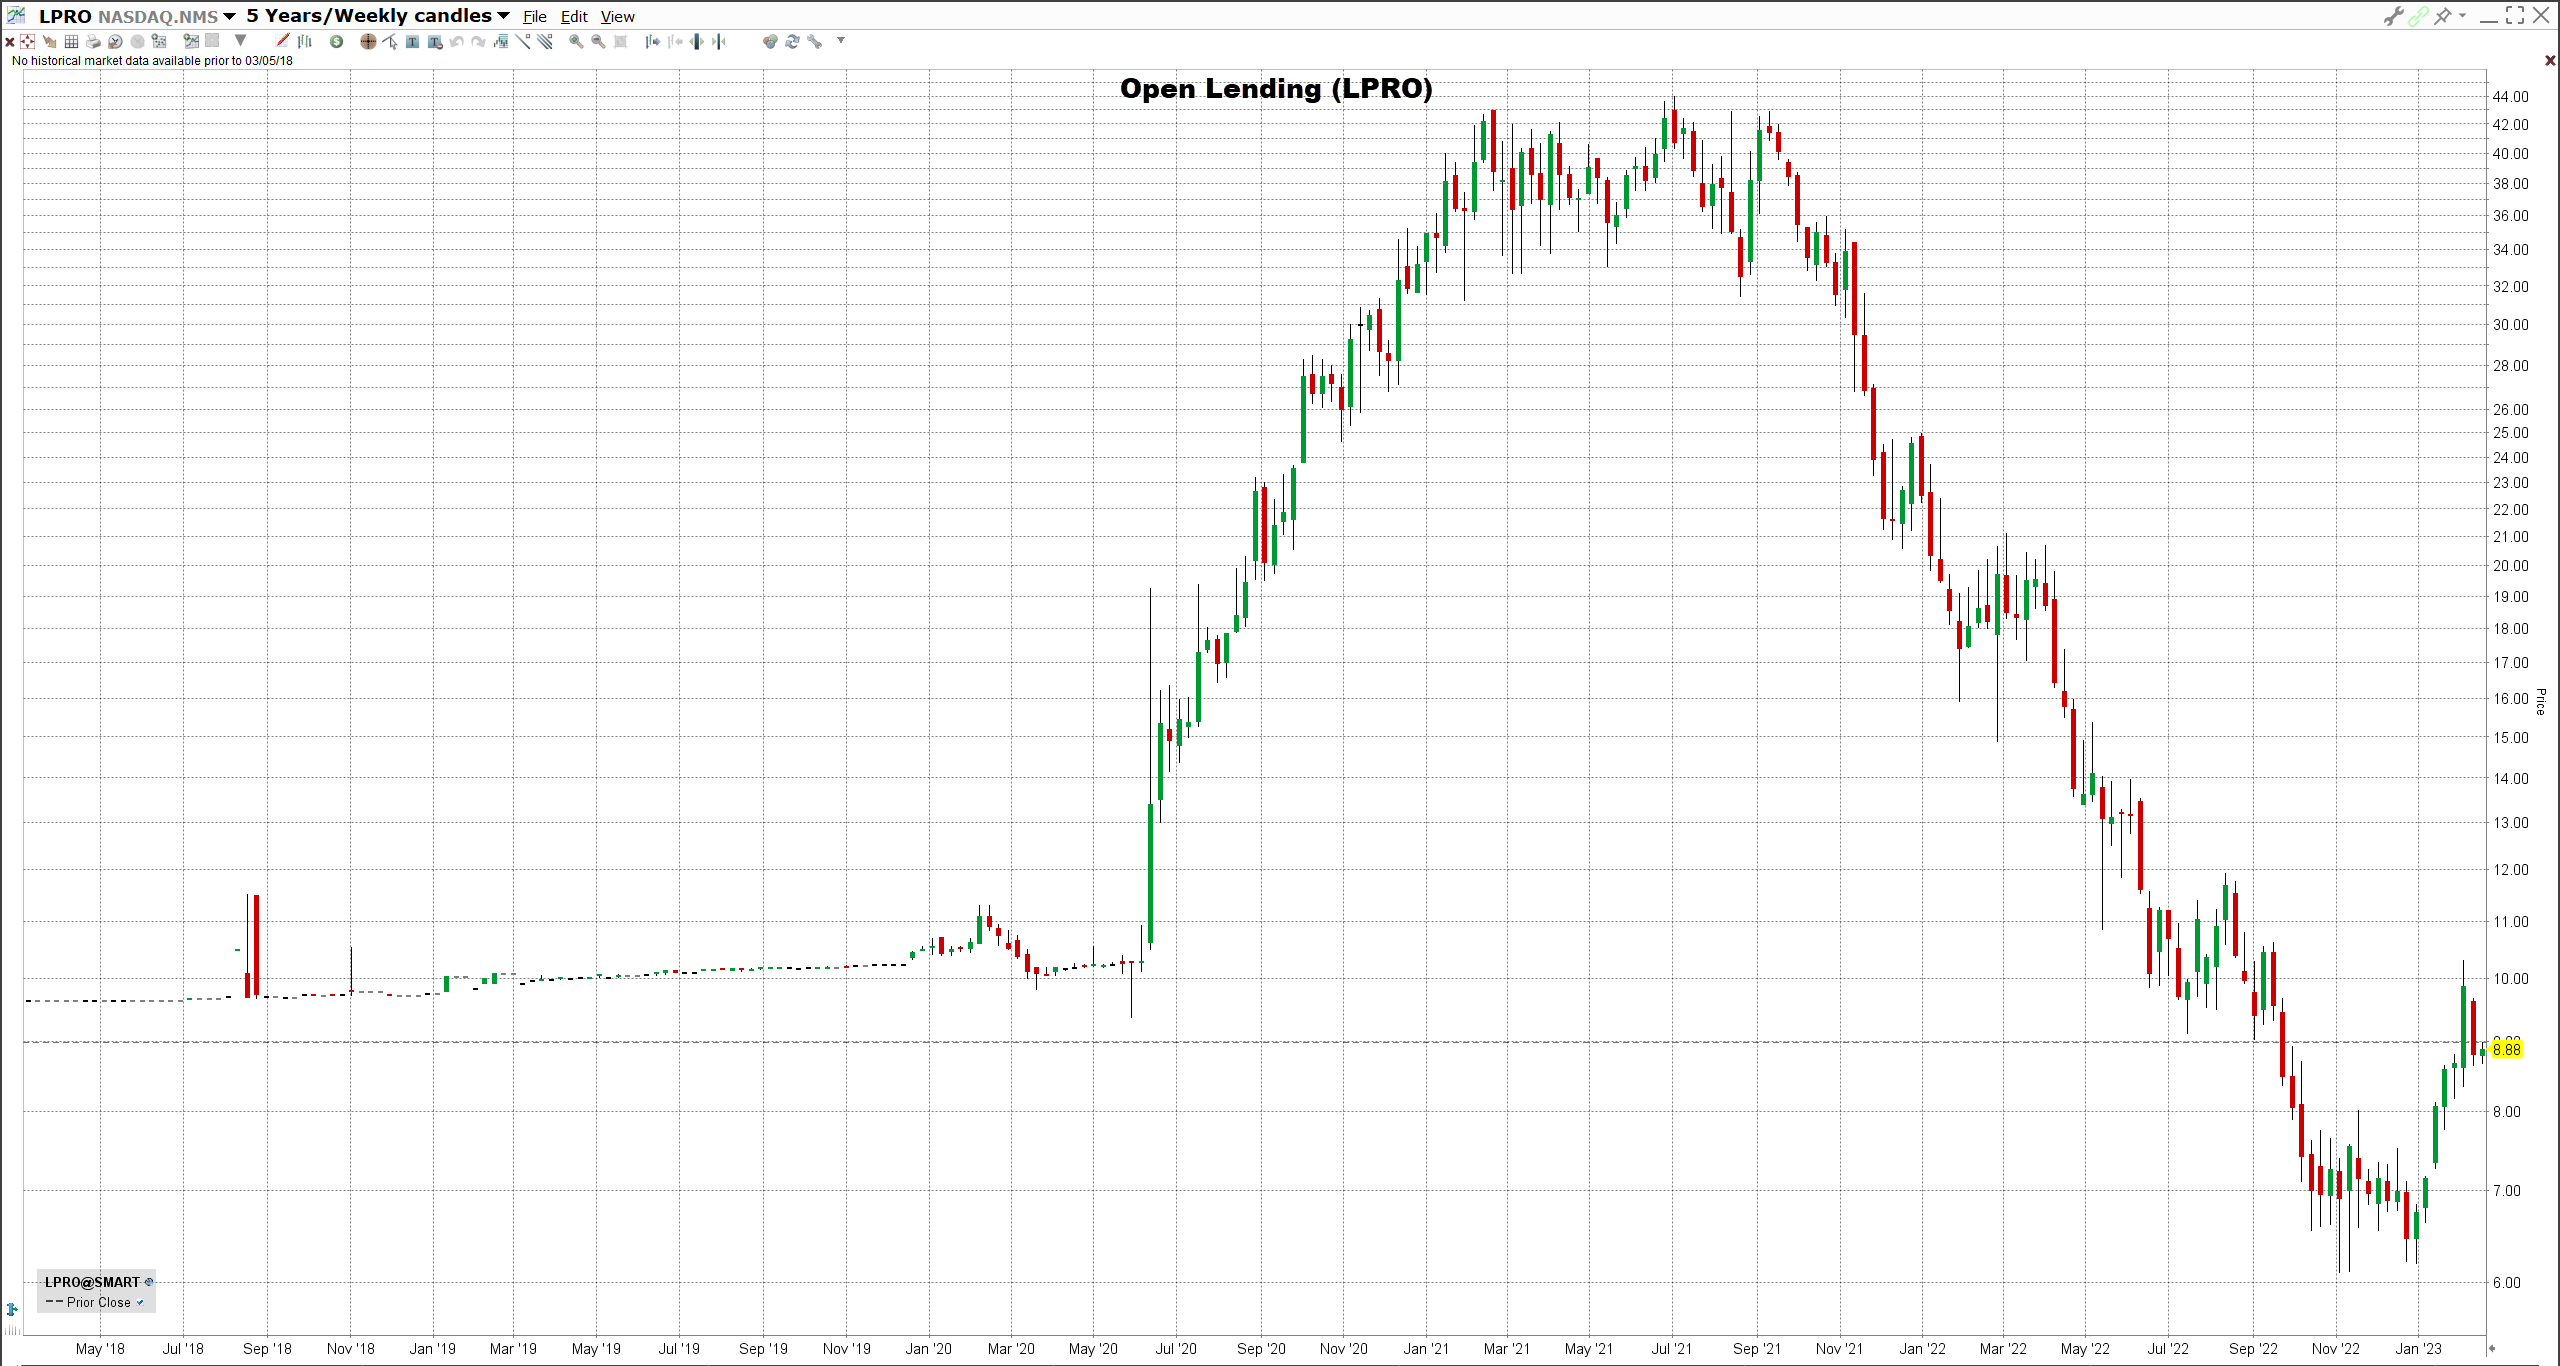Open the View menu
The height and width of the screenshot is (1366, 2560).
click(617, 17)
